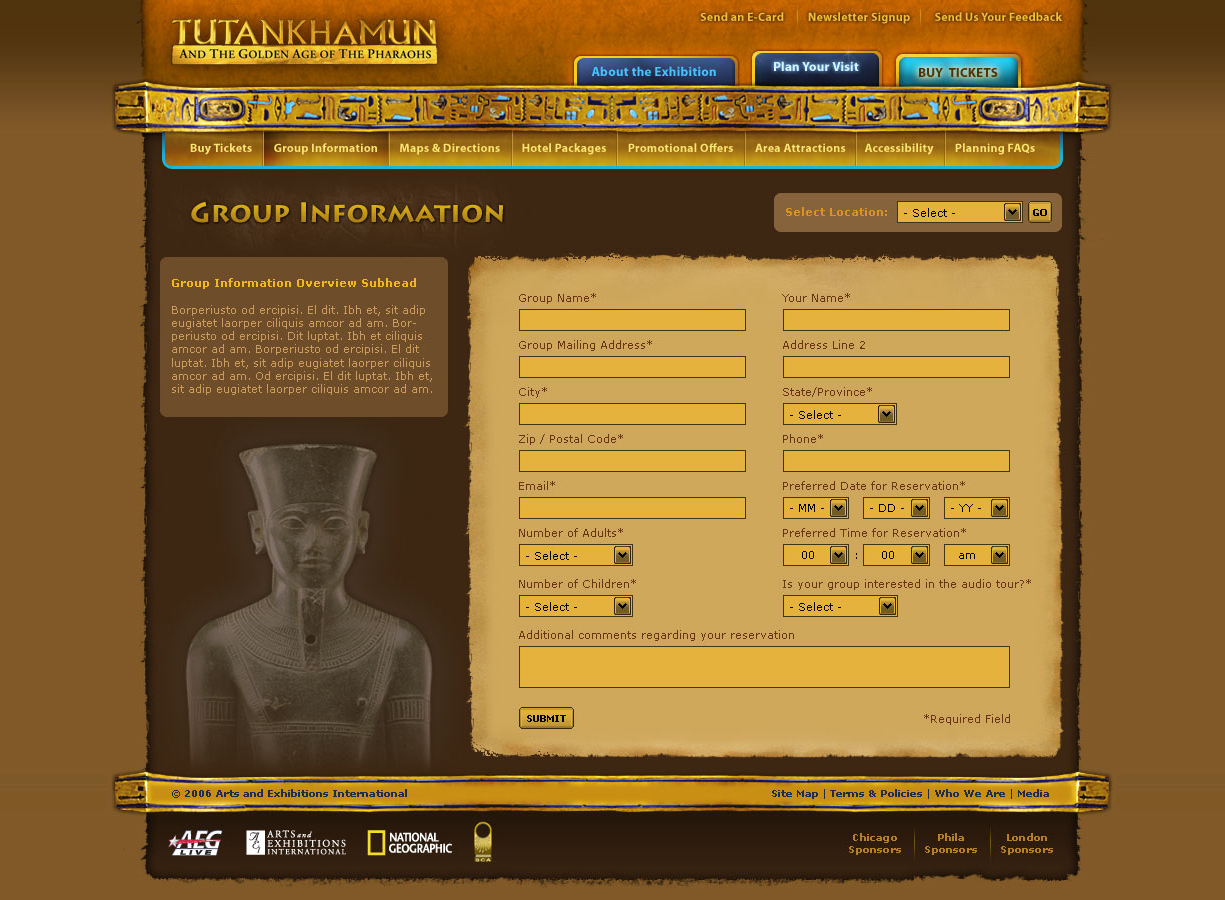Screen dimensions: 1225x900
Task: Click the SUBMIT button
Action: pyautogui.click(x=546, y=718)
